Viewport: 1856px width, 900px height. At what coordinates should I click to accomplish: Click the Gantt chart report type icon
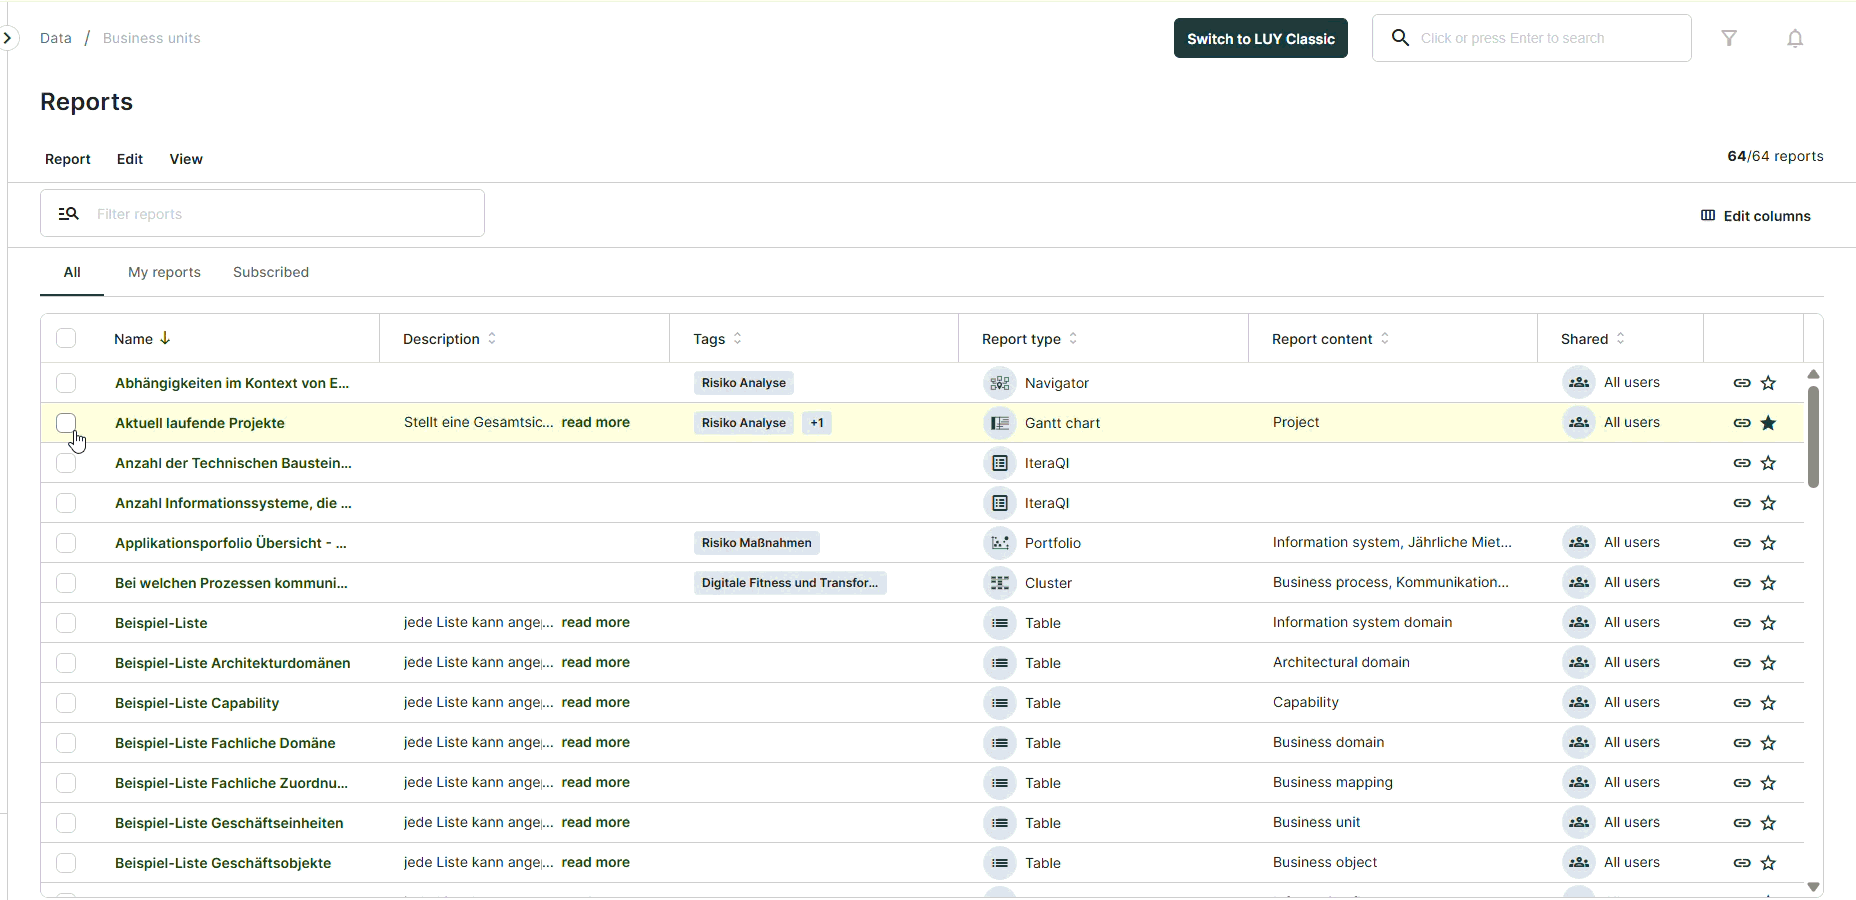pos(999,423)
